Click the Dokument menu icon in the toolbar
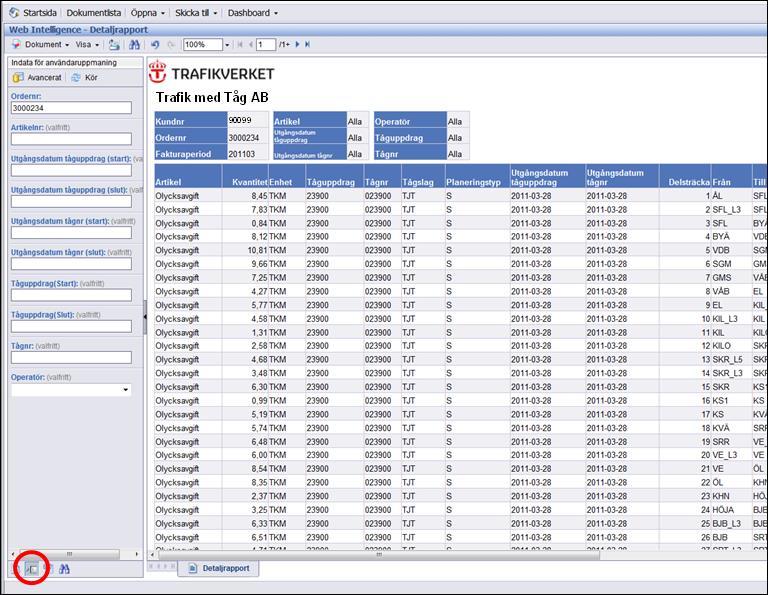 coord(16,45)
